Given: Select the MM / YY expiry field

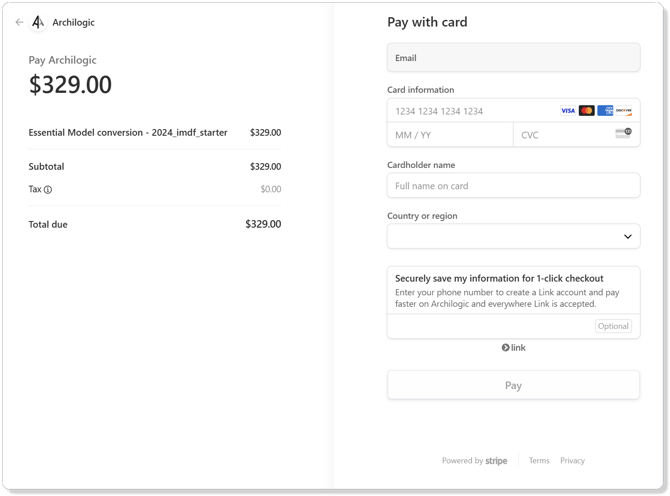Looking at the screenshot, I should [x=450, y=134].
